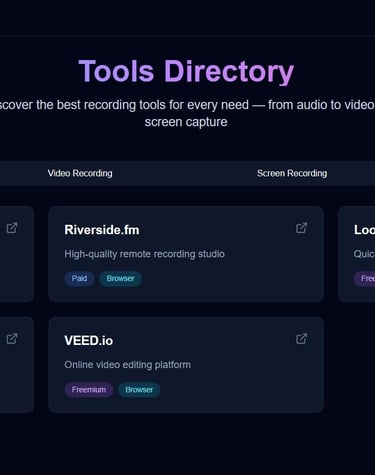Click the Tools Directory heading
The height and width of the screenshot is (475, 375).
click(x=186, y=71)
